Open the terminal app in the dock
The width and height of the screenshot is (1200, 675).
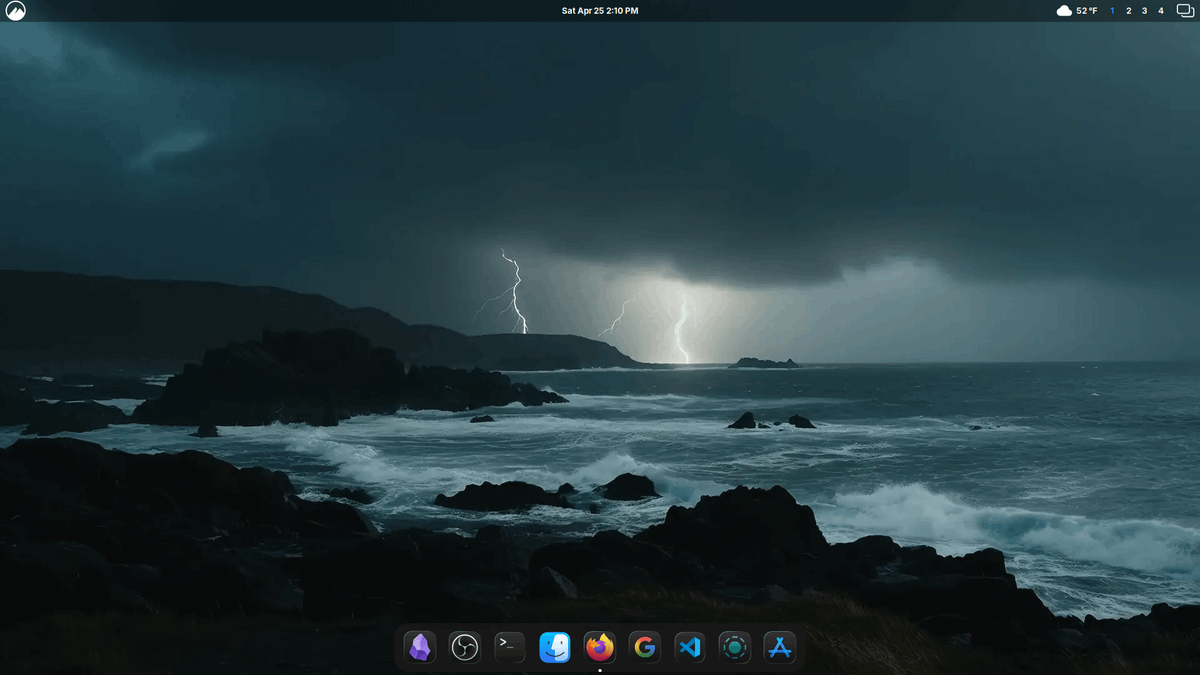509,647
